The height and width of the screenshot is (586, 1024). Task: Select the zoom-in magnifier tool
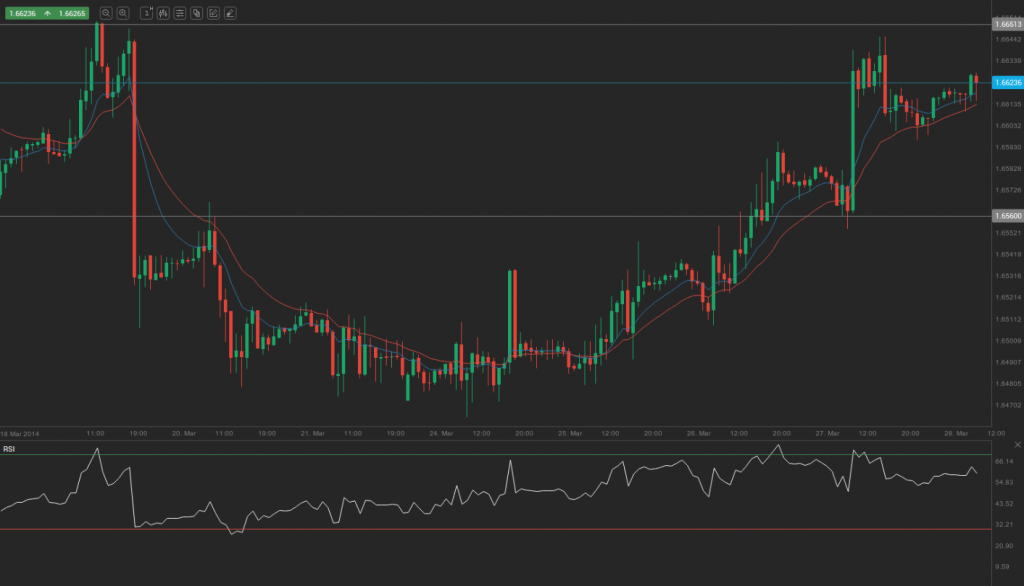[121, 13]
